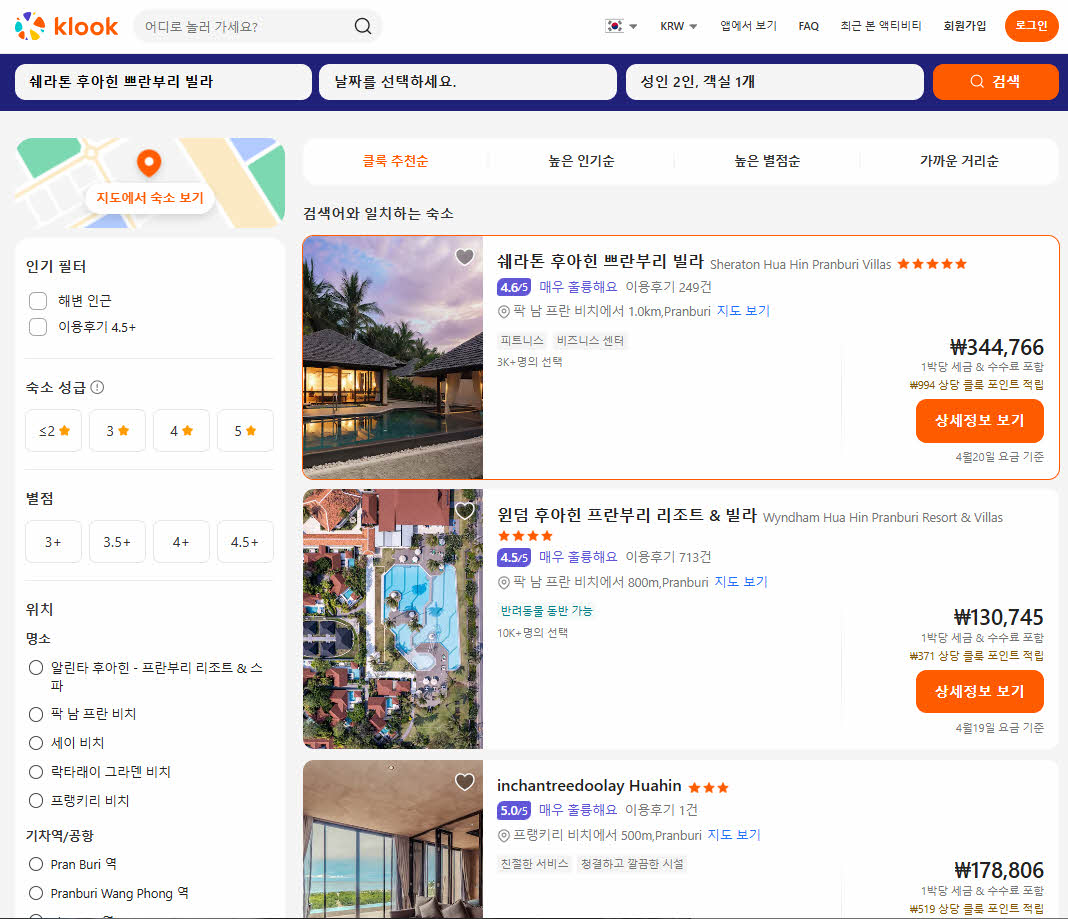Select the 5 star hotel class filter
Screen dimensions: 1068x919
245,431
